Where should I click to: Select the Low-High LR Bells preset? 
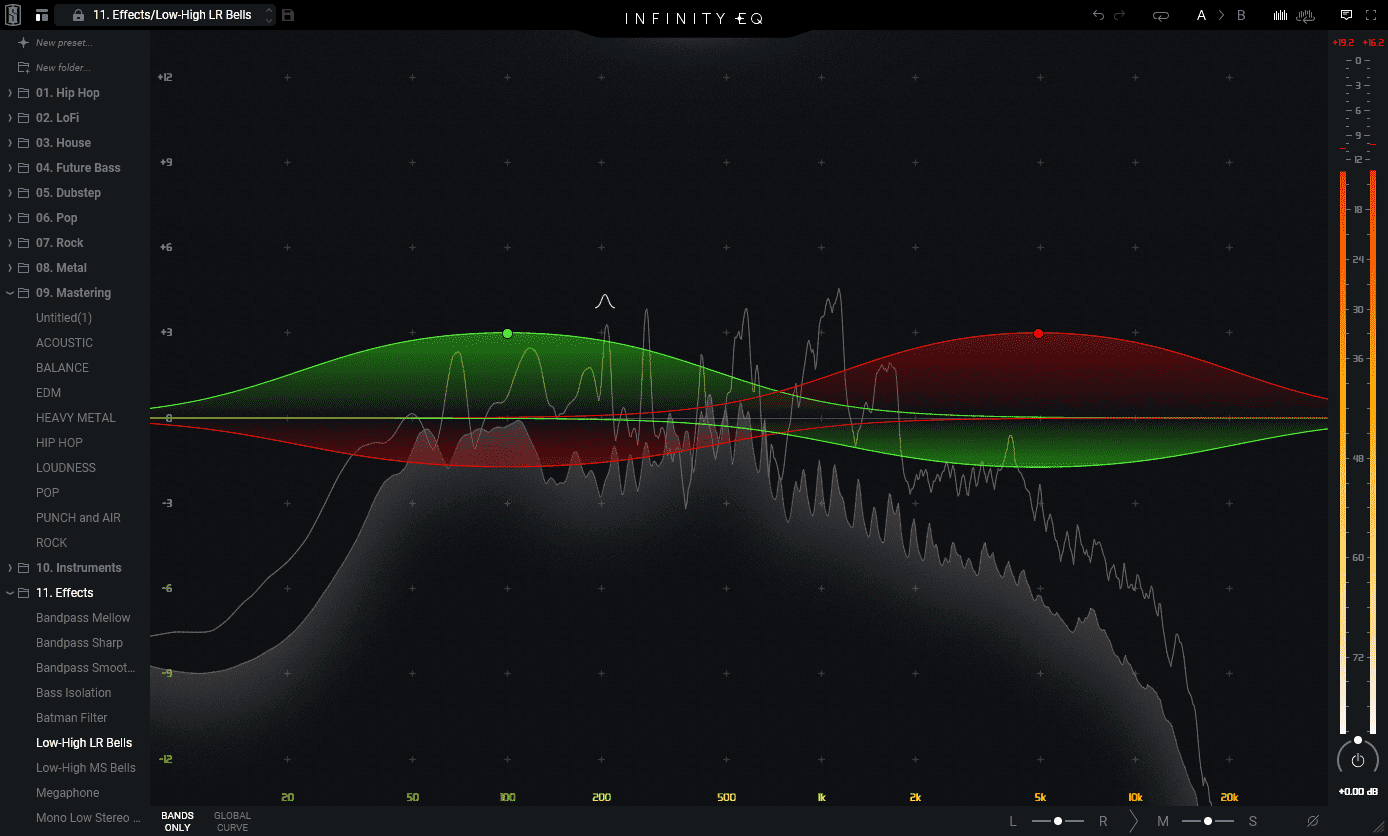tap(84, 743)
